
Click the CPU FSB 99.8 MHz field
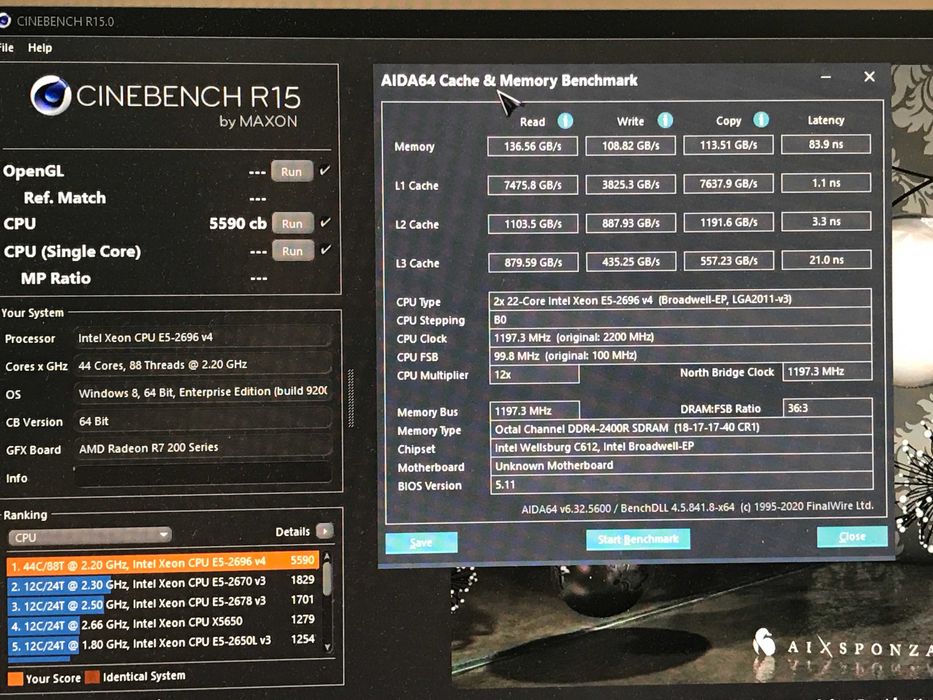point(680,355)
